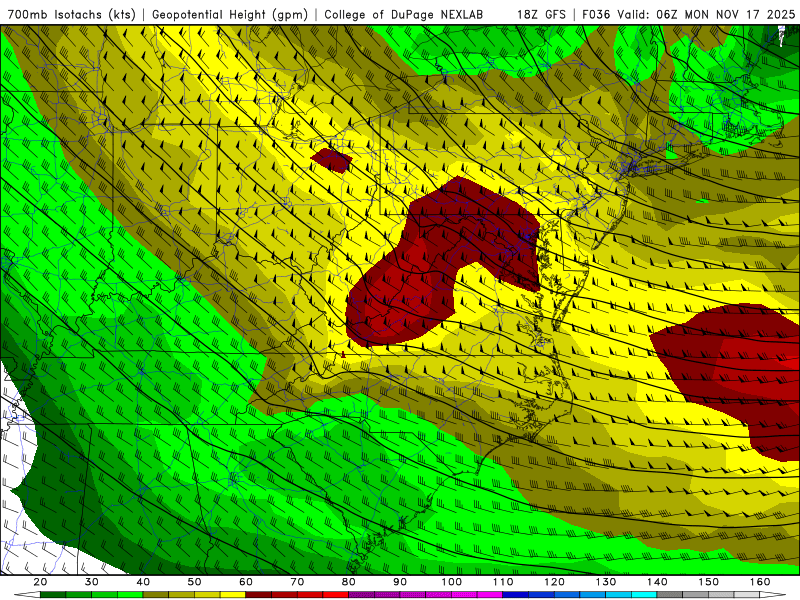The image size is (800, 600).
Task: Select the bright magenta swatch just before 110
Action: (x=490, y=595)
